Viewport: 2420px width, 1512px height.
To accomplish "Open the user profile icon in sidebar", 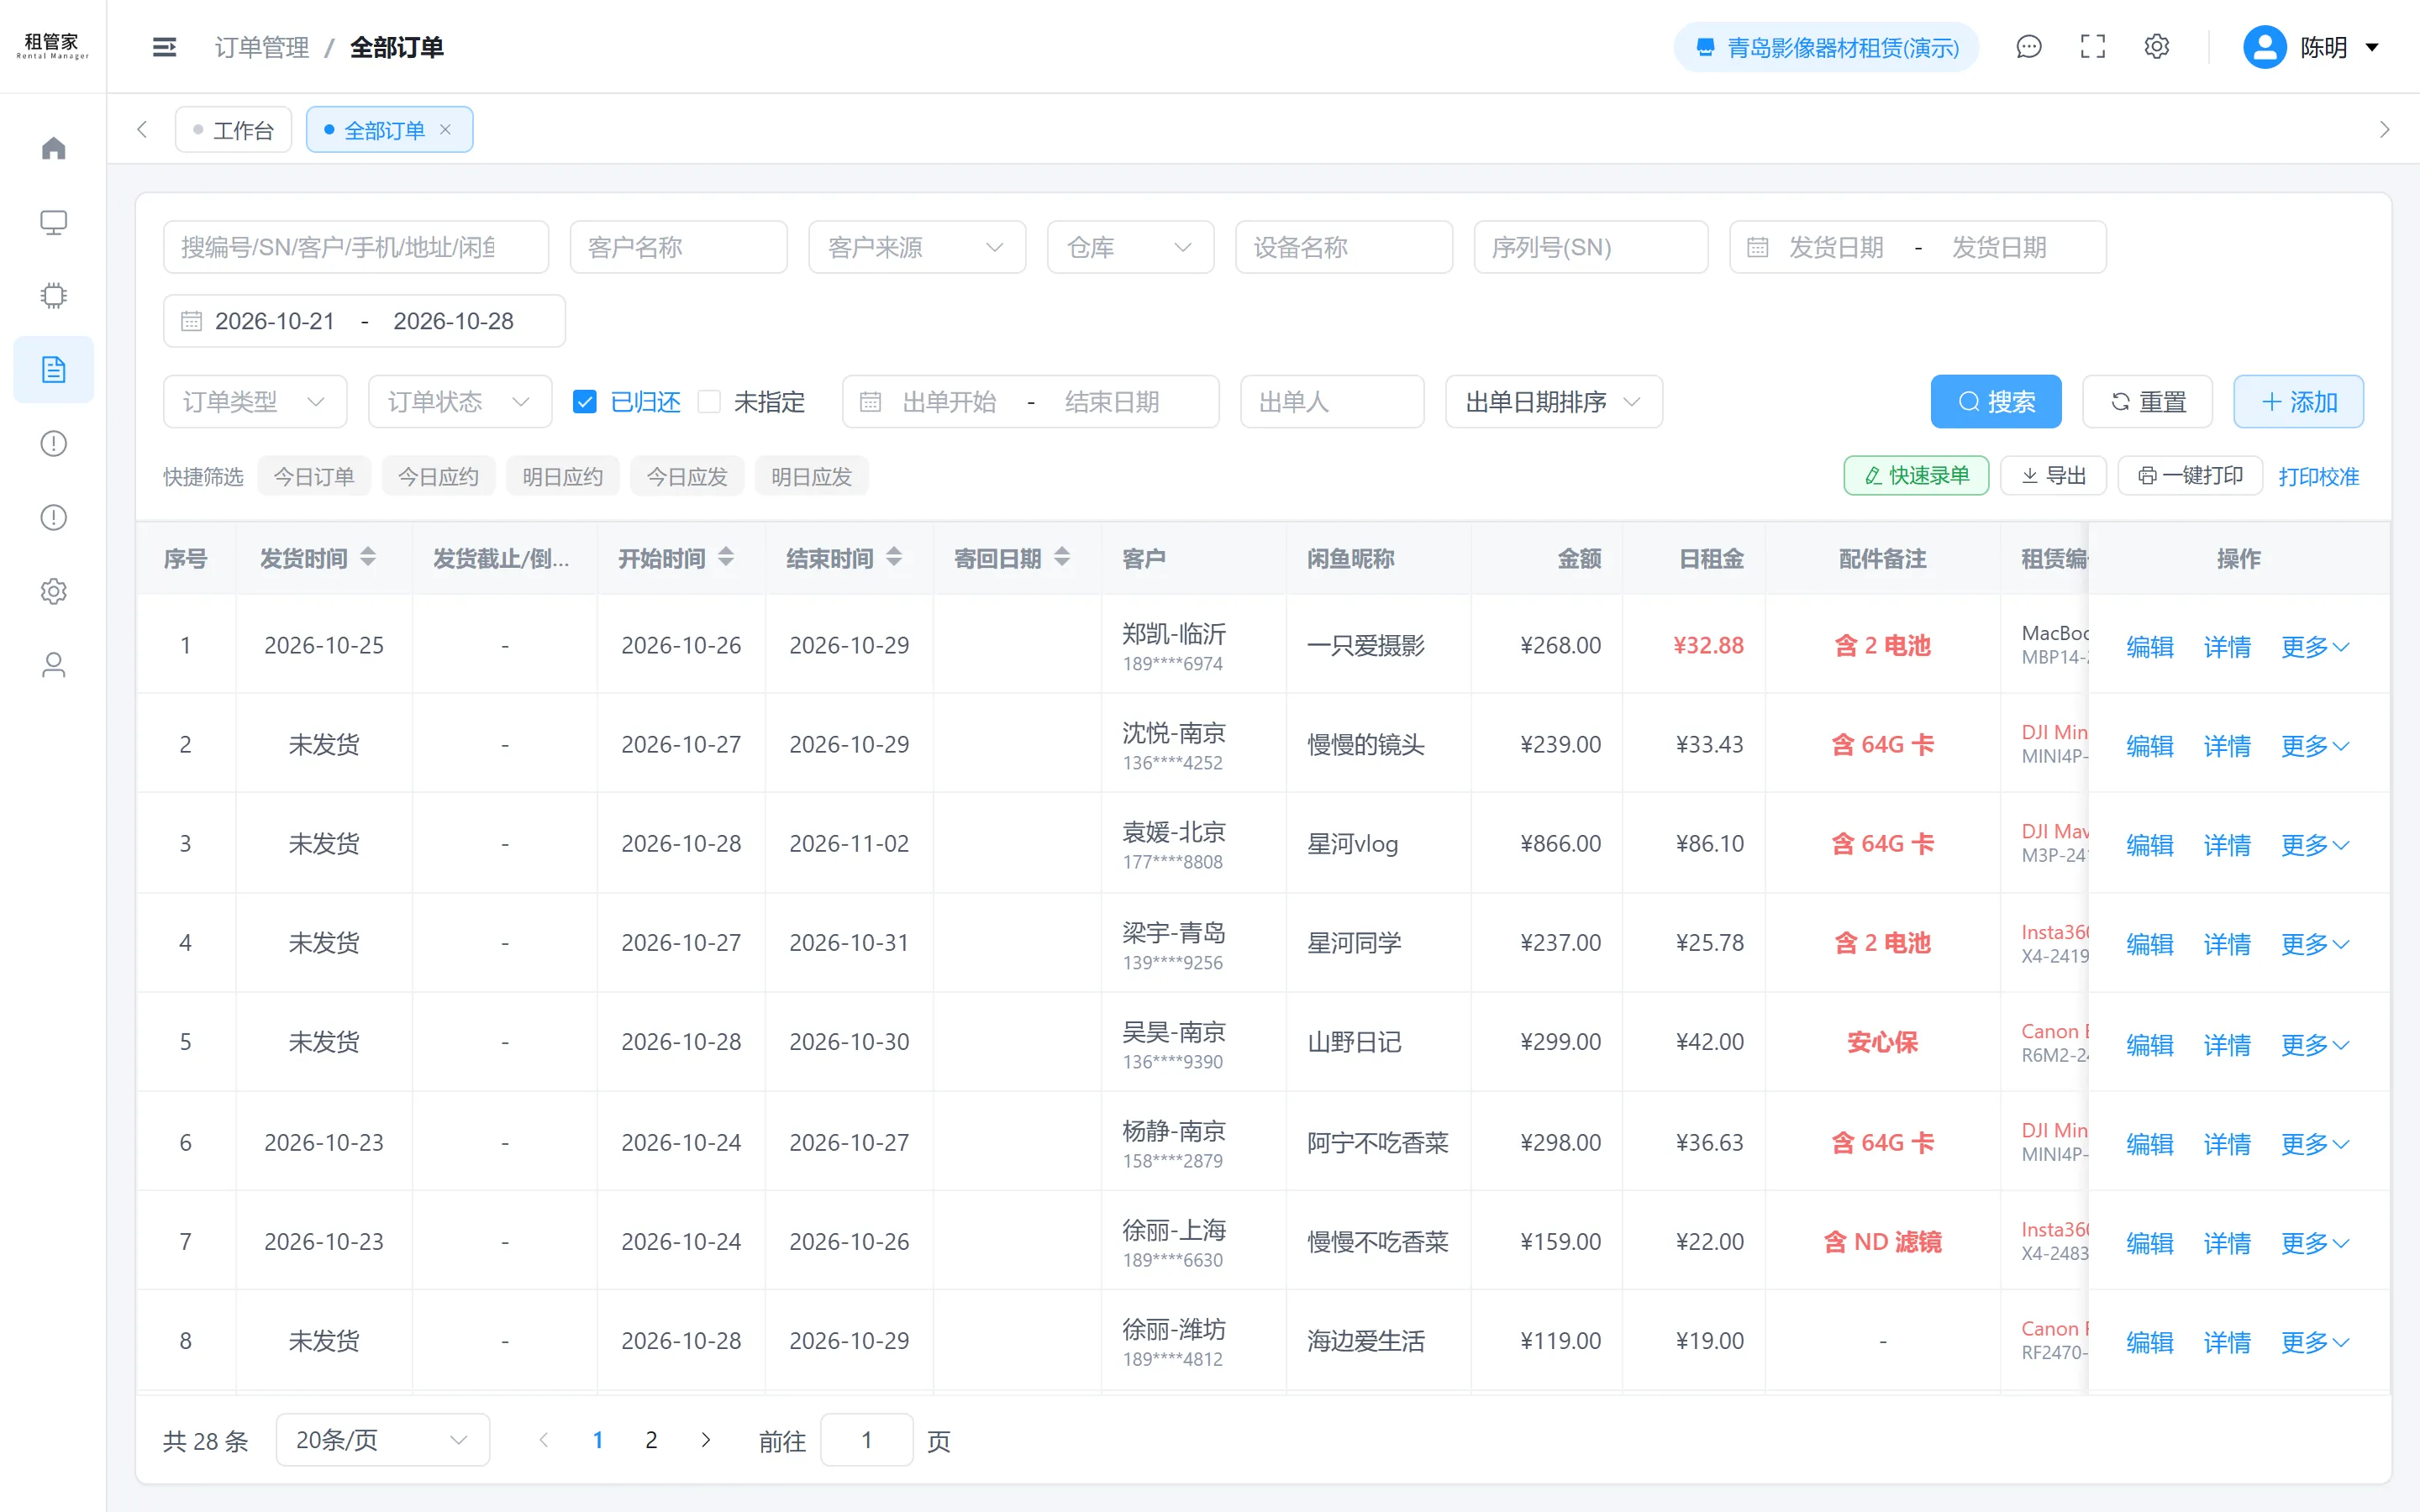I will [x=53, y=665].
